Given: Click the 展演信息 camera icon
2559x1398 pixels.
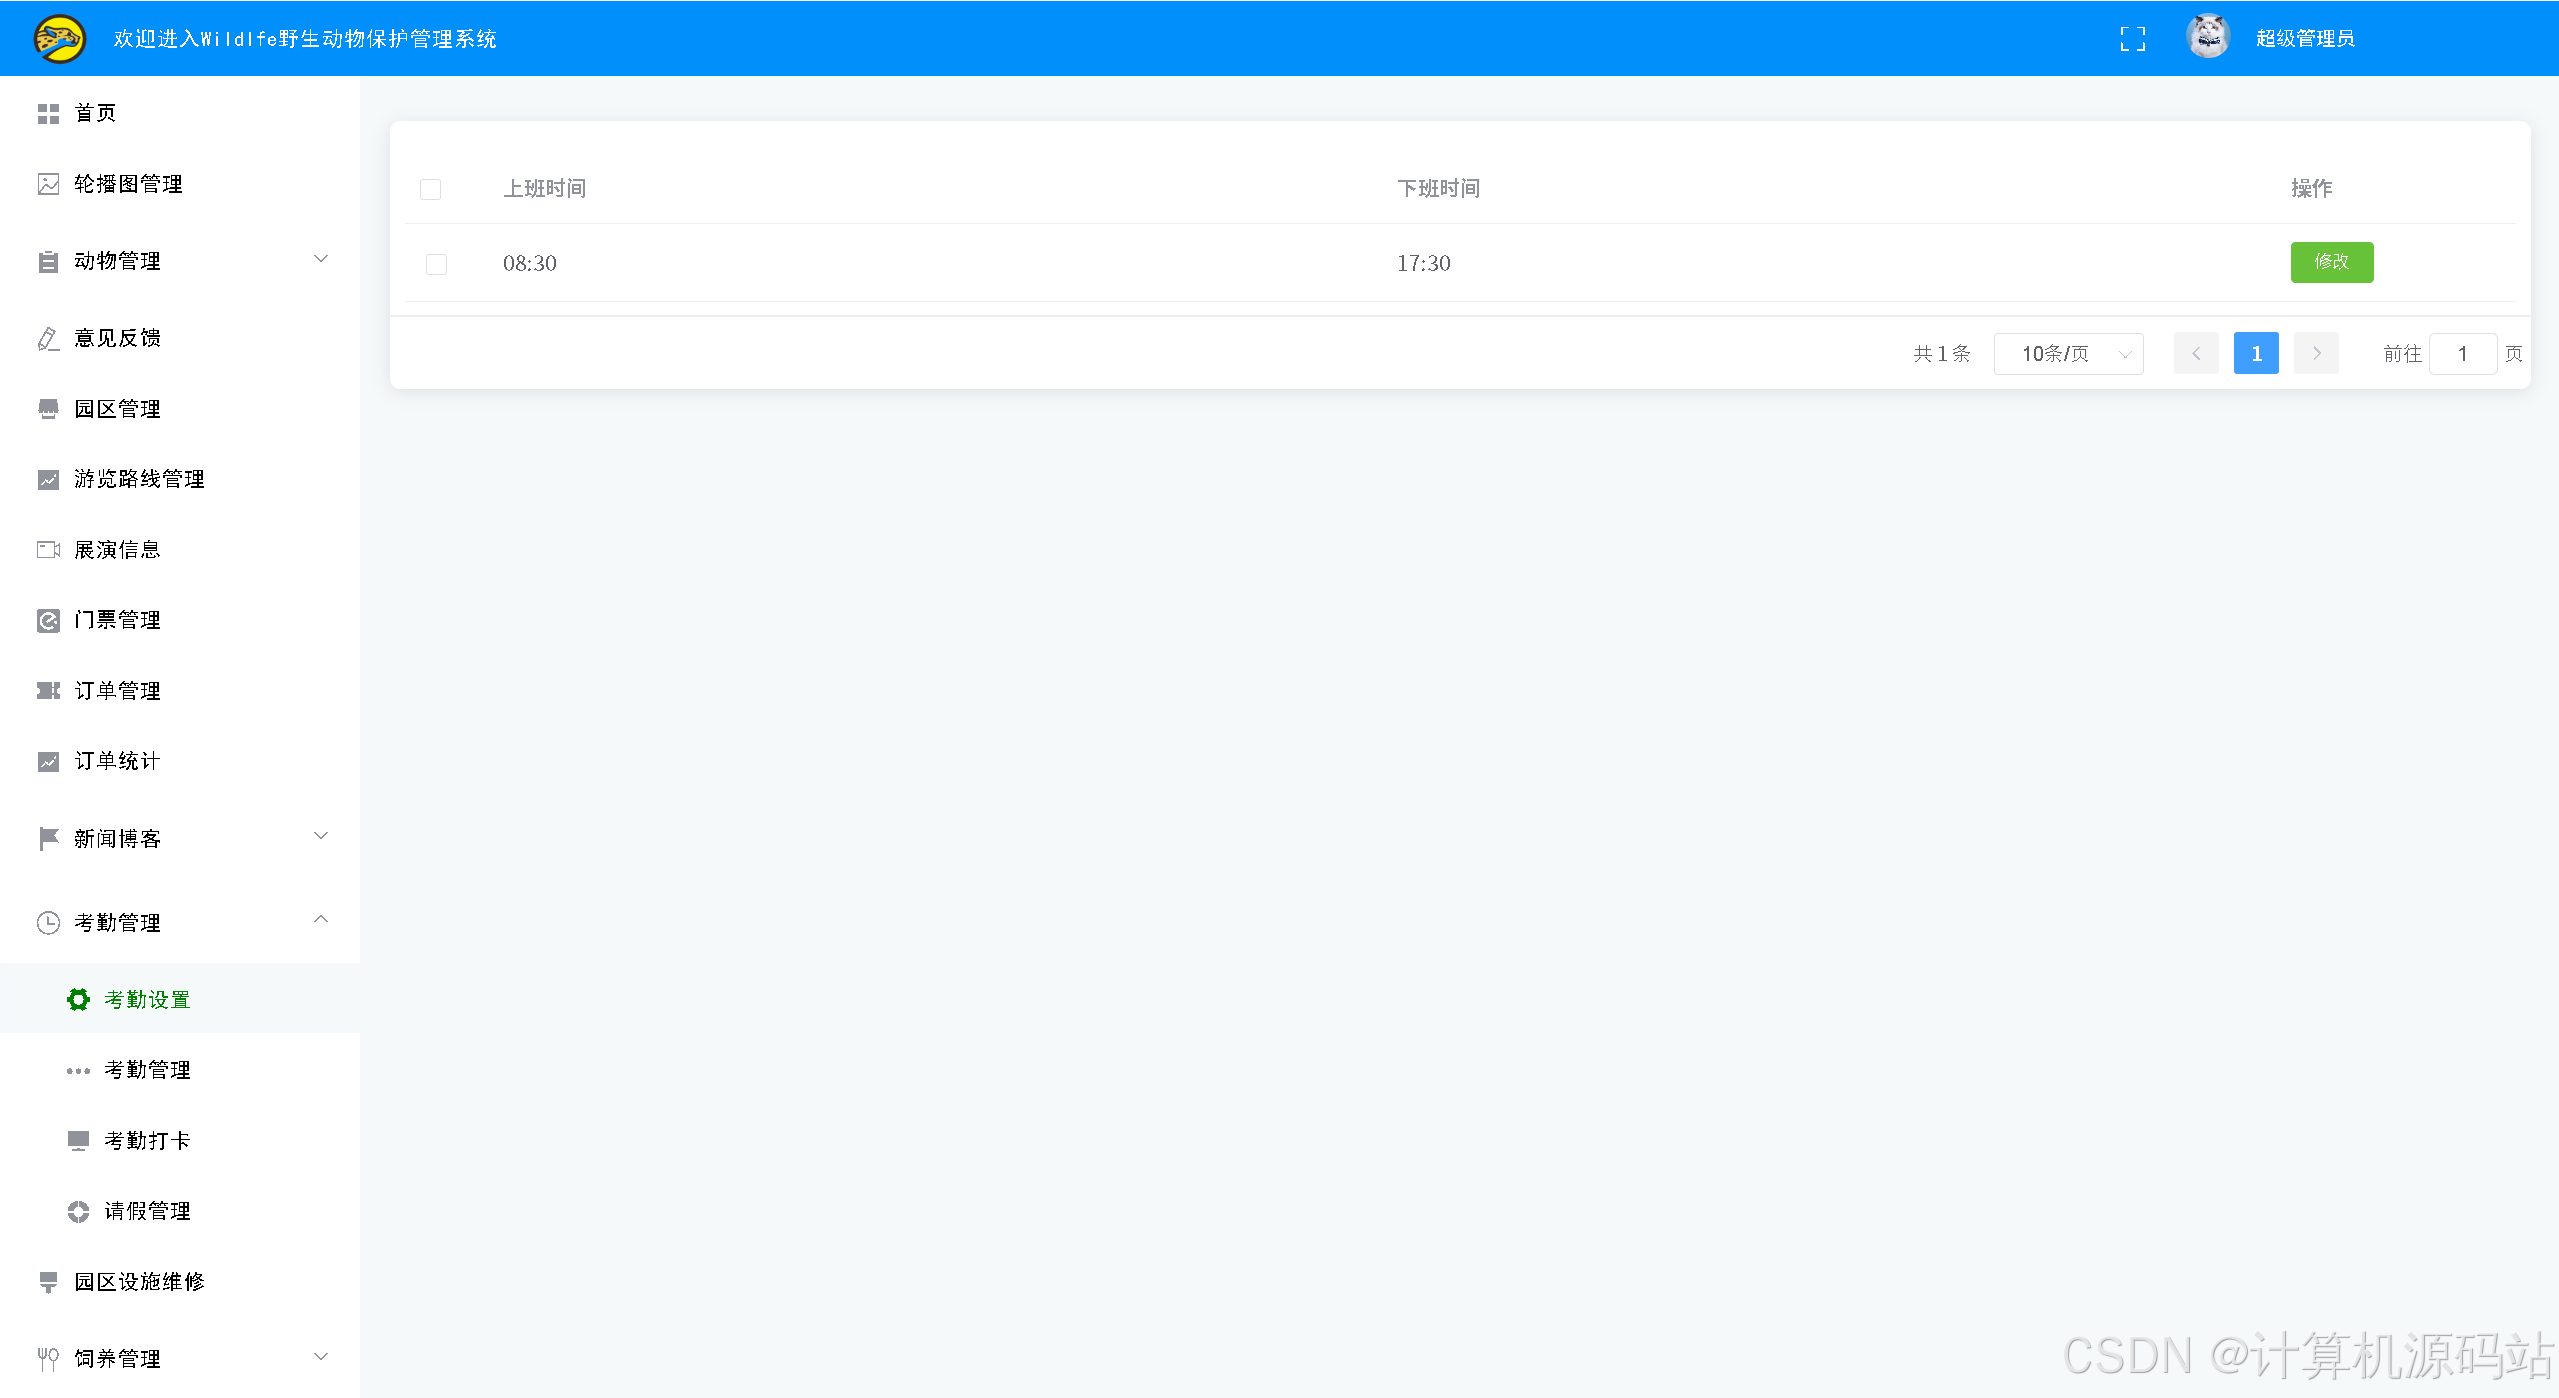Looking at the screenshot, I should pyautogui.click(x=48, y=550).
